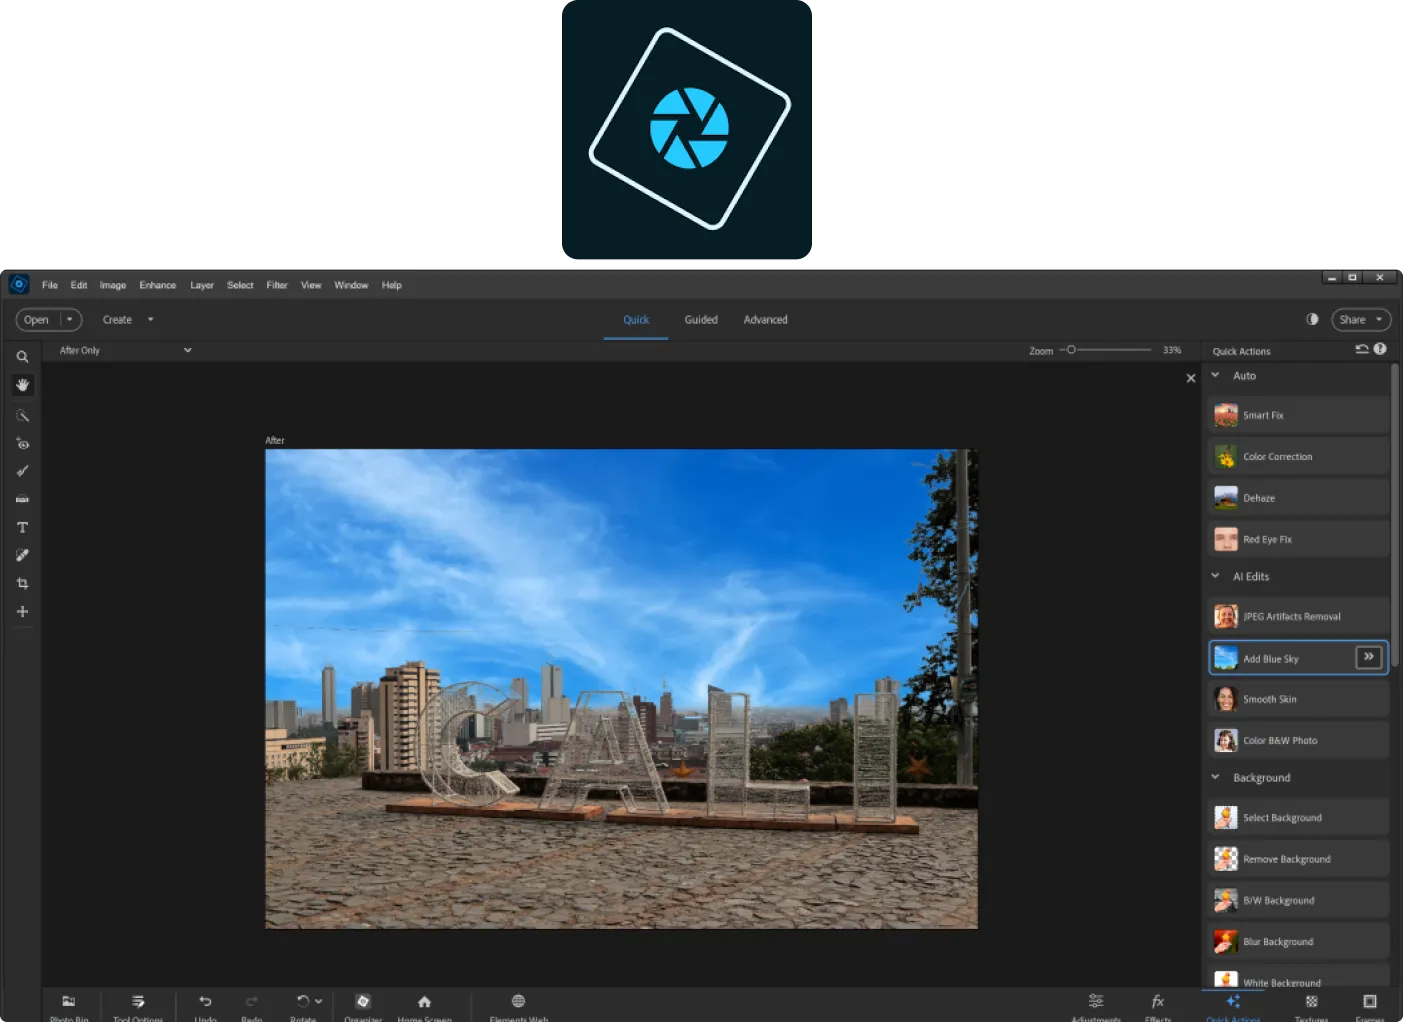
Task: Open the Filter menu
Action: [277, 285]
